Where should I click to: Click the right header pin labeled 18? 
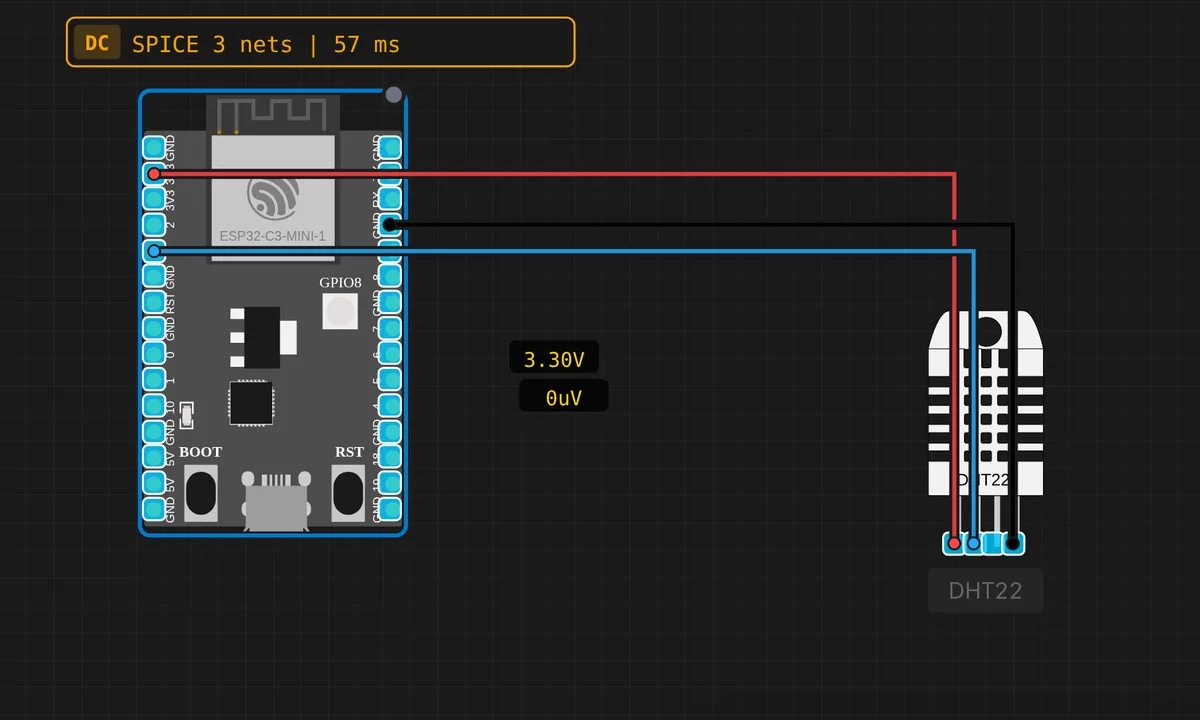click(x=391, y=456)
